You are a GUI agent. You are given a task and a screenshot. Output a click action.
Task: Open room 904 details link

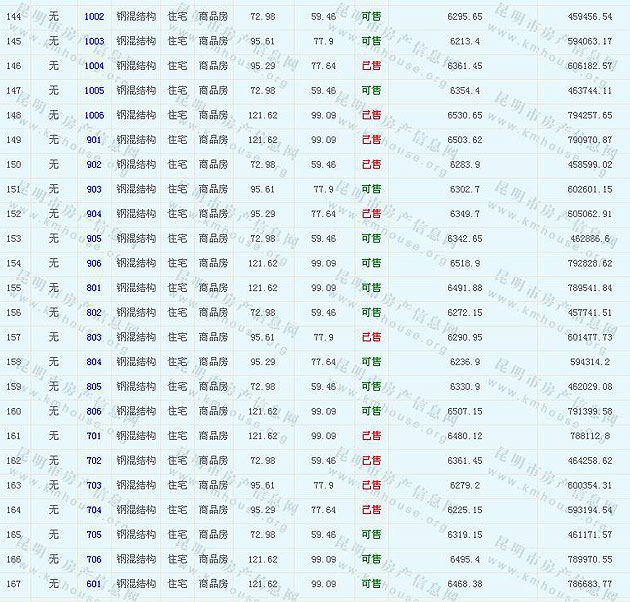[x=94, y=214]
